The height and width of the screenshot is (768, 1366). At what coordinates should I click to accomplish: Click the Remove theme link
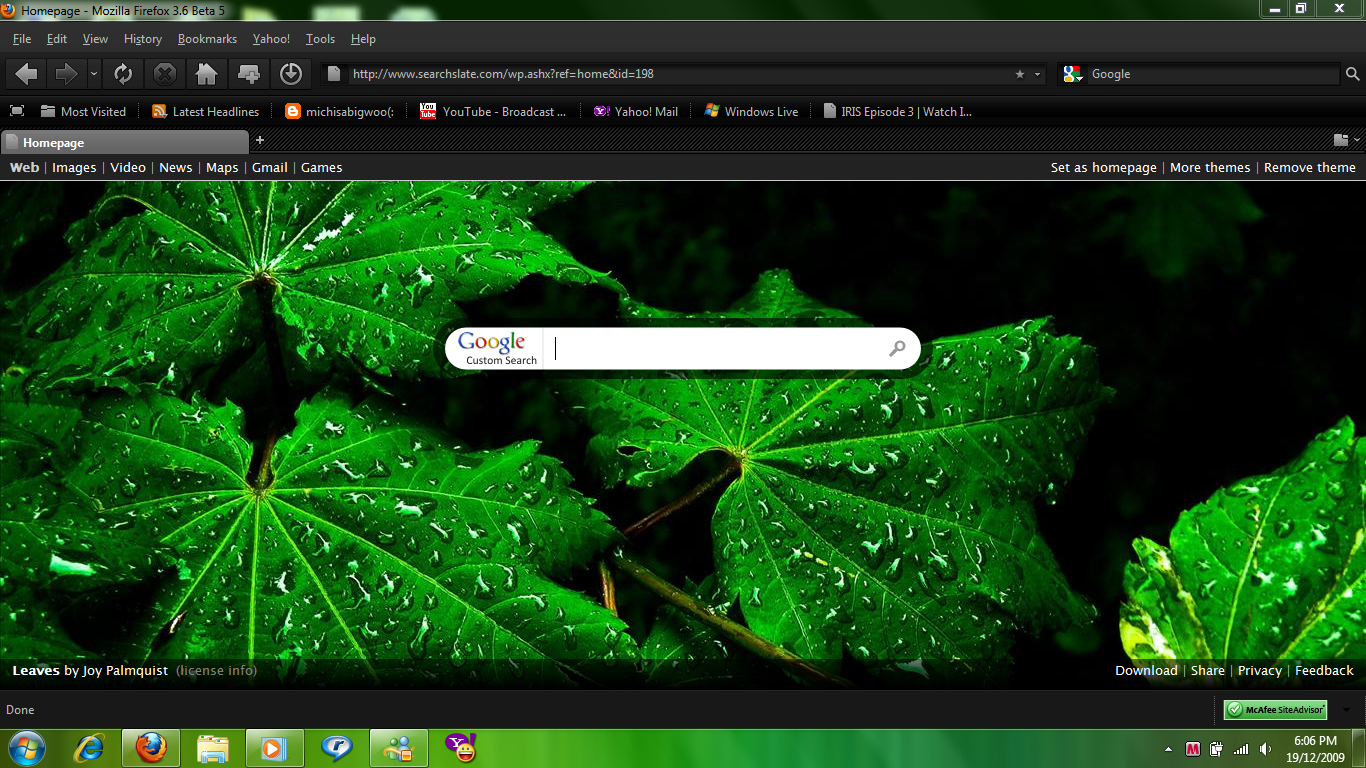1310,168
